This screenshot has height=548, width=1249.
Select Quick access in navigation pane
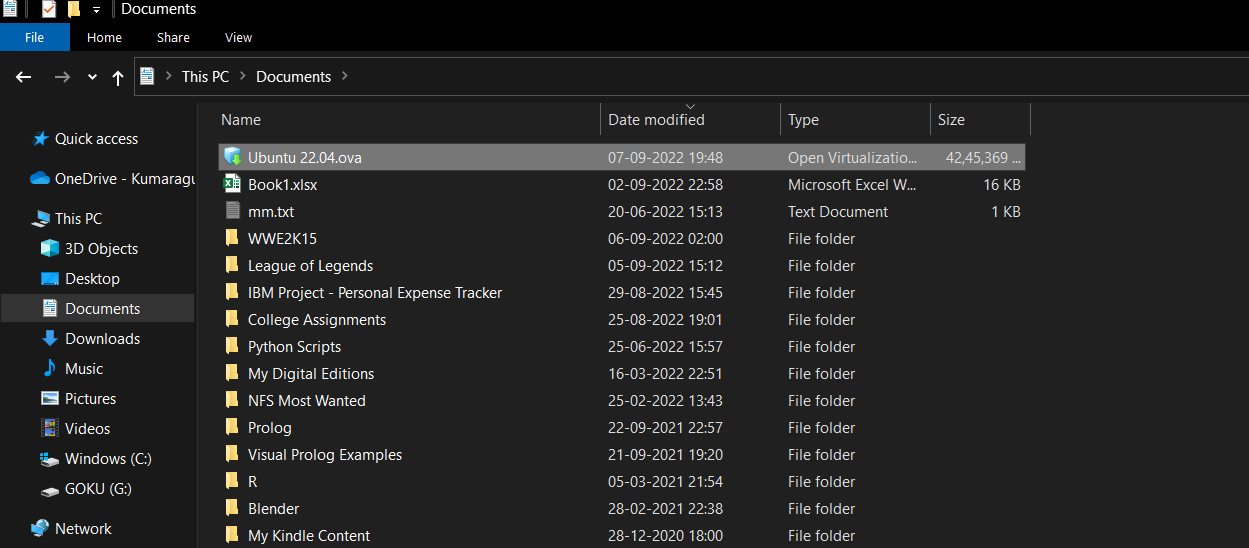(x=96, y=139)
